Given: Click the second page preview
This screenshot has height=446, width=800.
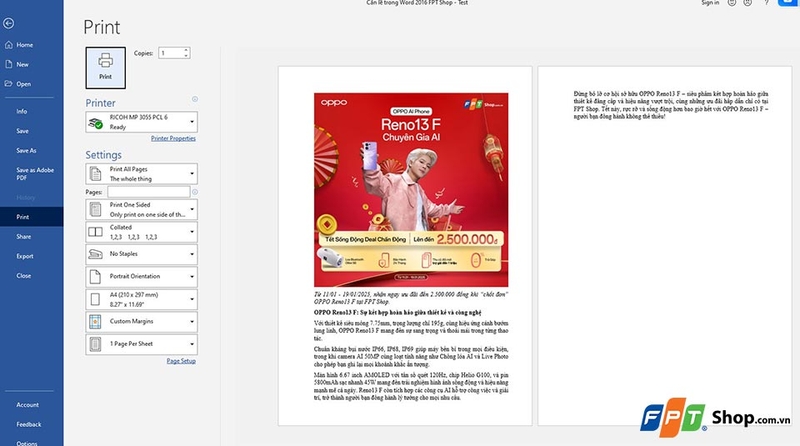Looking at the screenshot, I should (665, 245).
